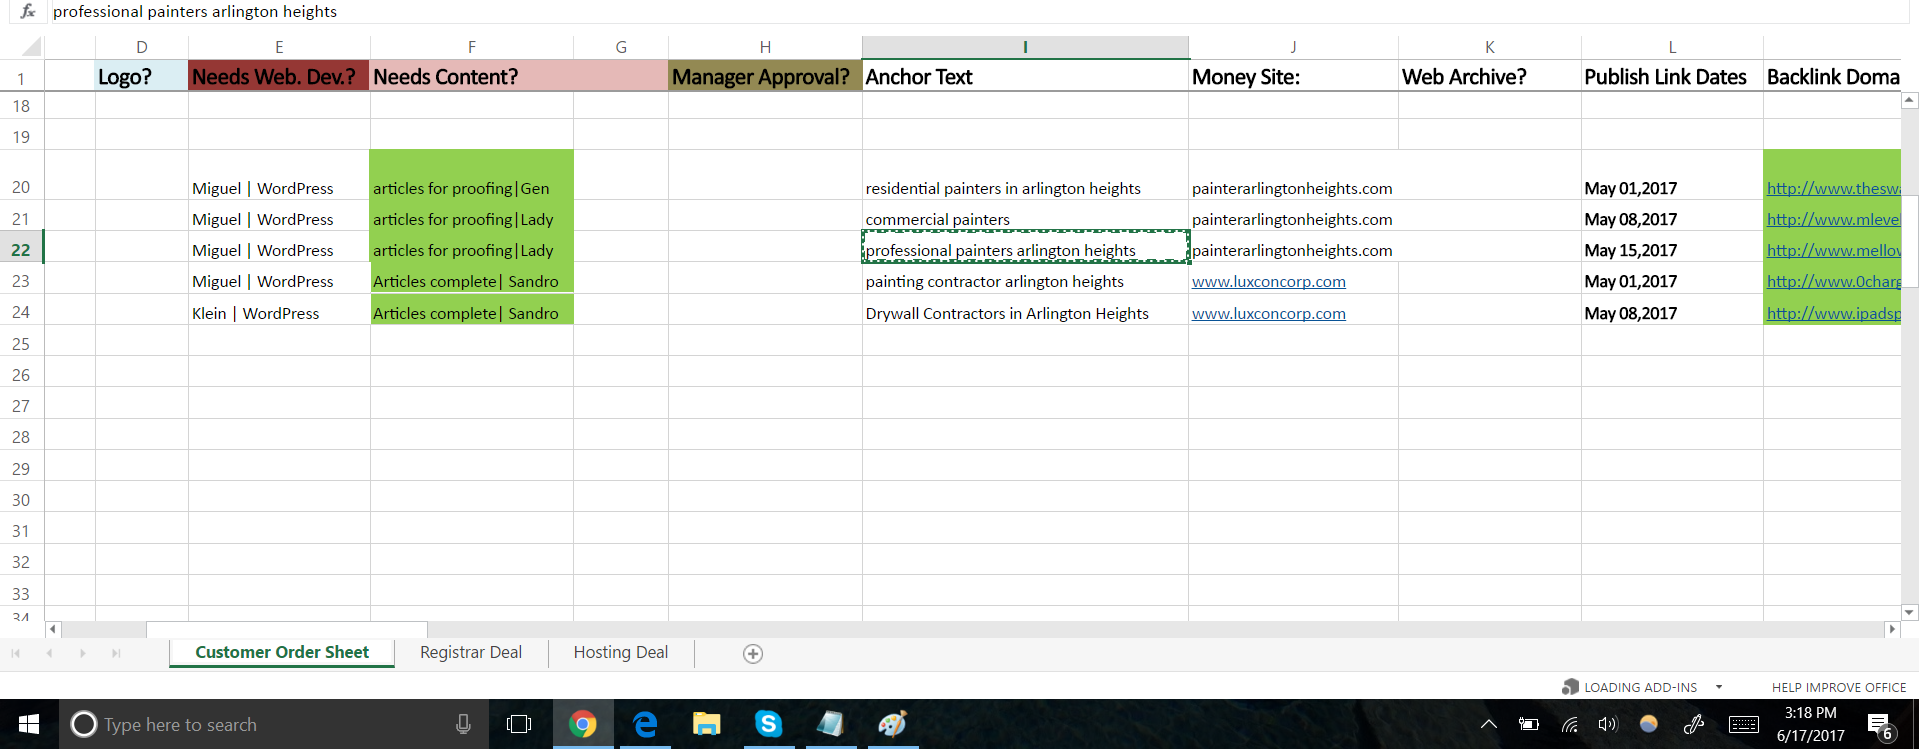The image size is (1919, 749).
Task: Expand the Loading Add-ins dropdown arrow
Action: point(1719,687)
